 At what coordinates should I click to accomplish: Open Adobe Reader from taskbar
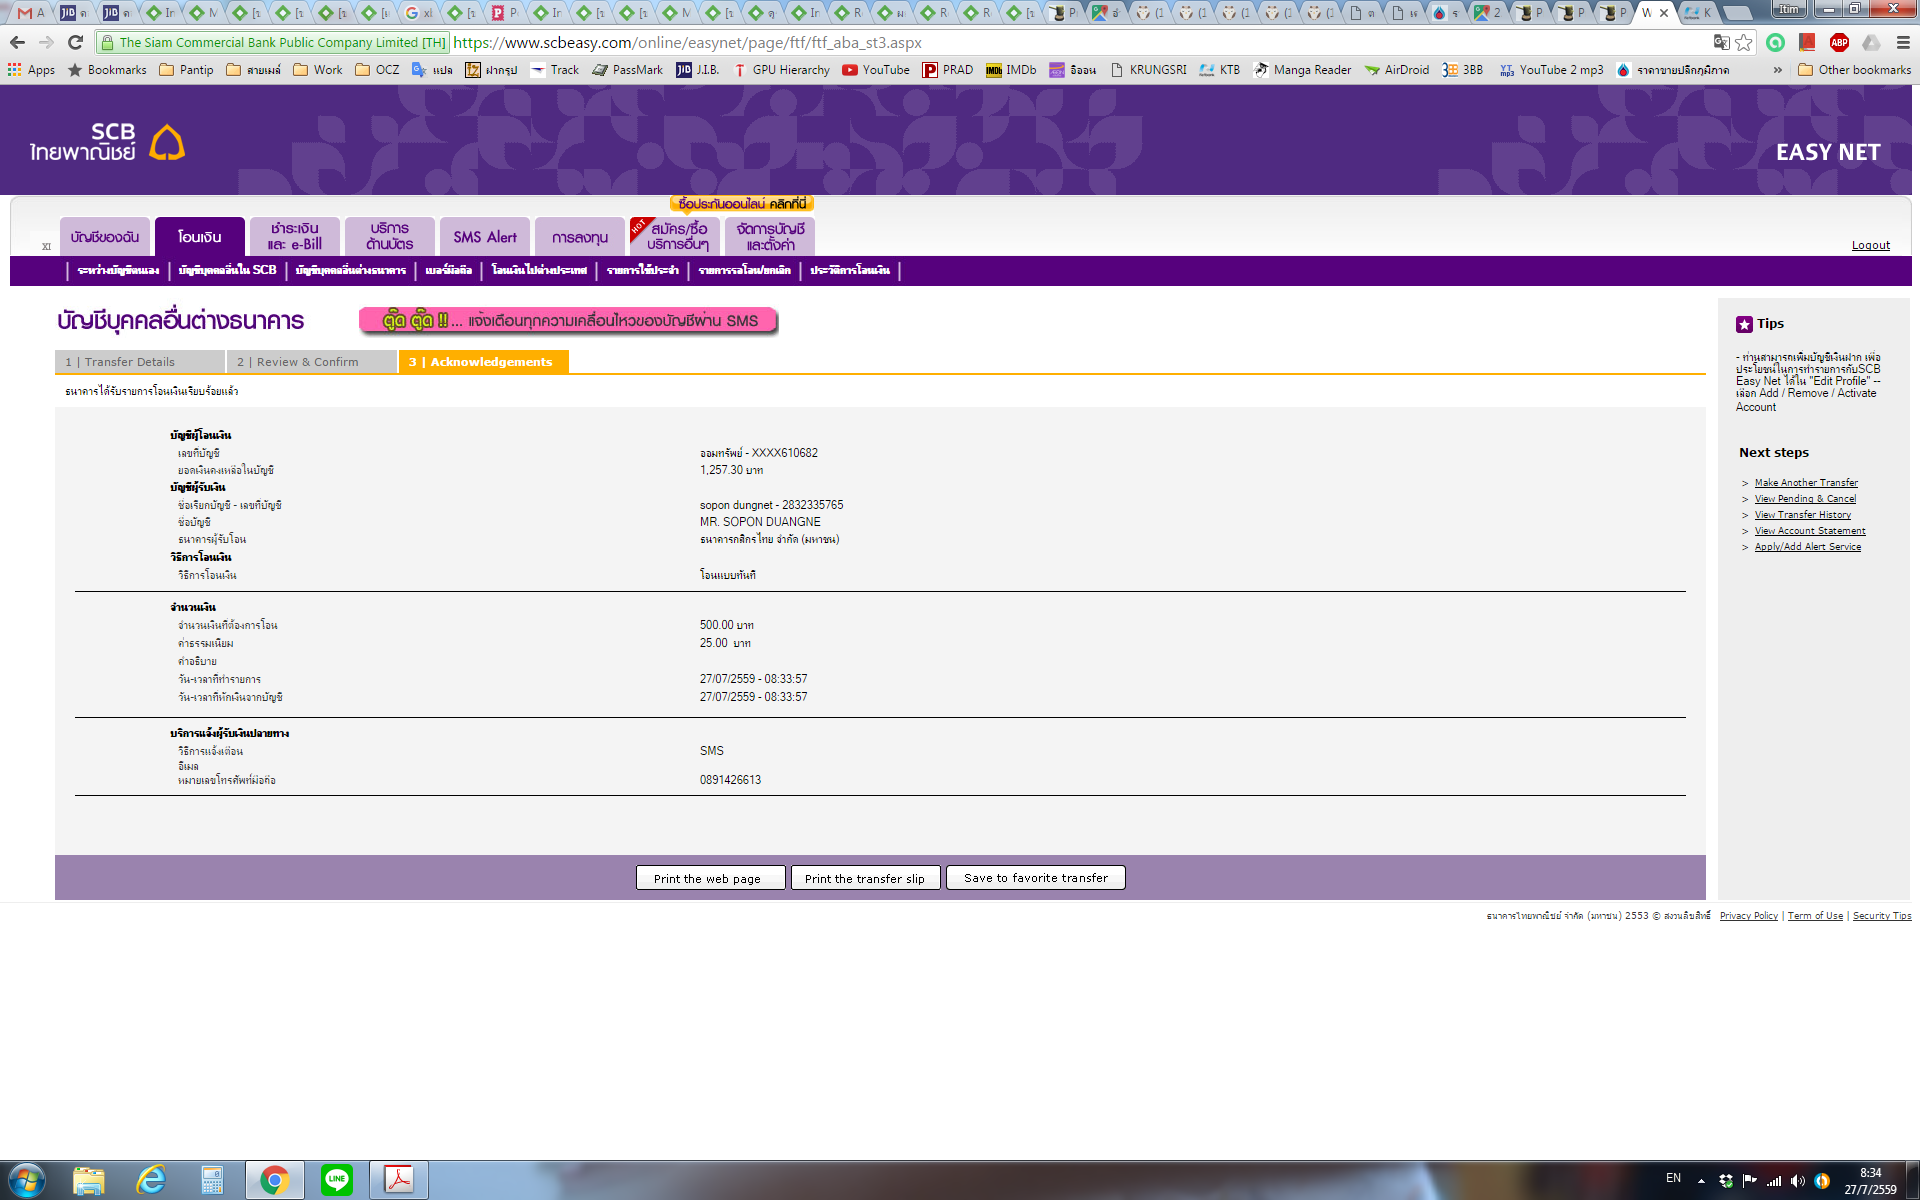pos(399,1180)
